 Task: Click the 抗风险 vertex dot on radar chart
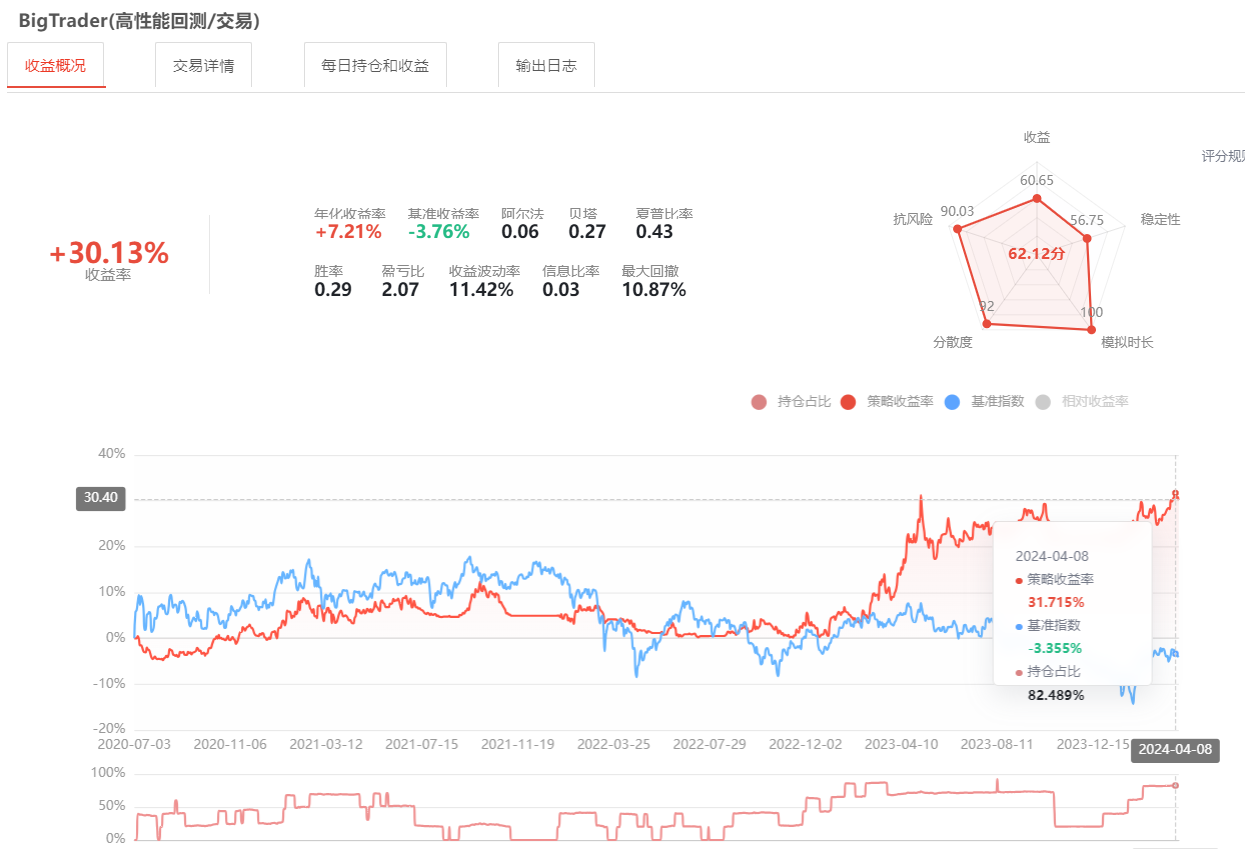pos(958,230)
